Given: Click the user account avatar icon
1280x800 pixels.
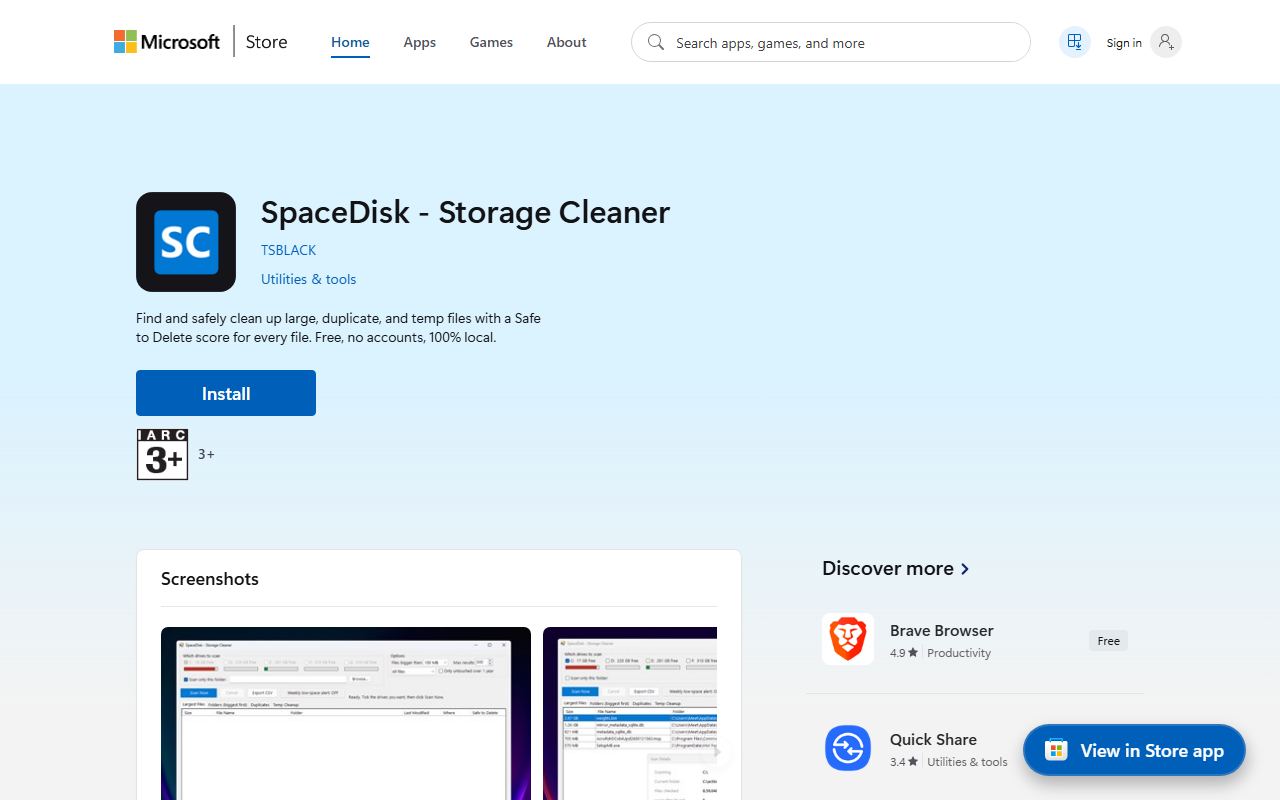Looking at the screenshot, I should point(1166,42).
